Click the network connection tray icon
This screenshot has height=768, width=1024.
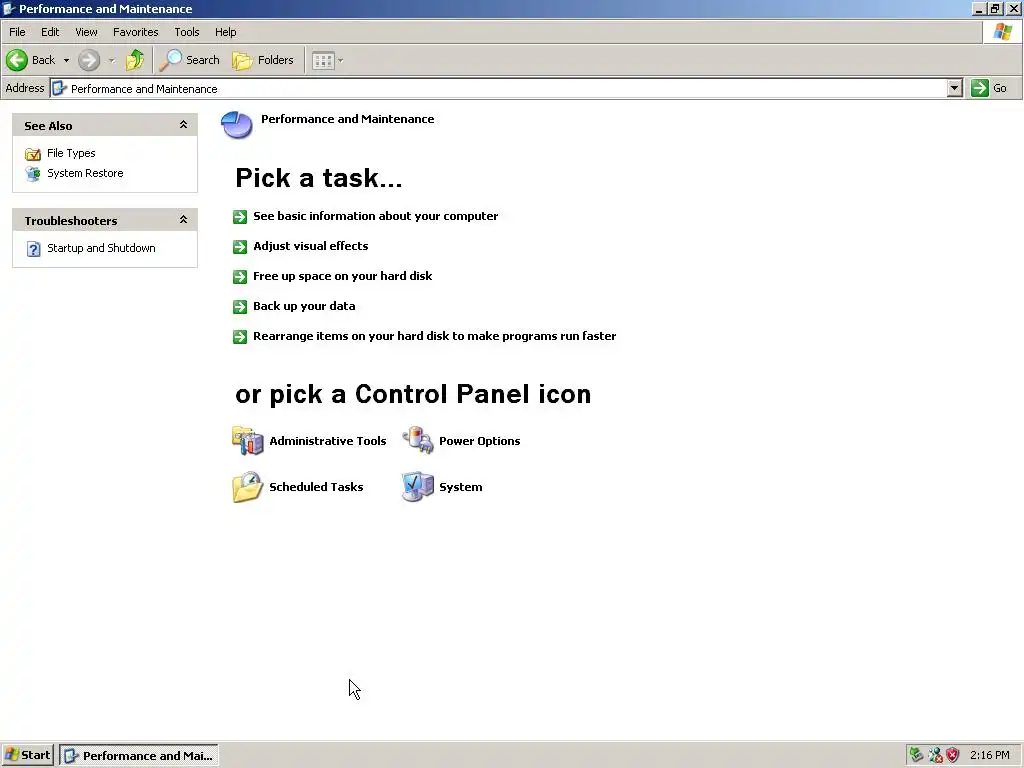[x=935, y=756]
